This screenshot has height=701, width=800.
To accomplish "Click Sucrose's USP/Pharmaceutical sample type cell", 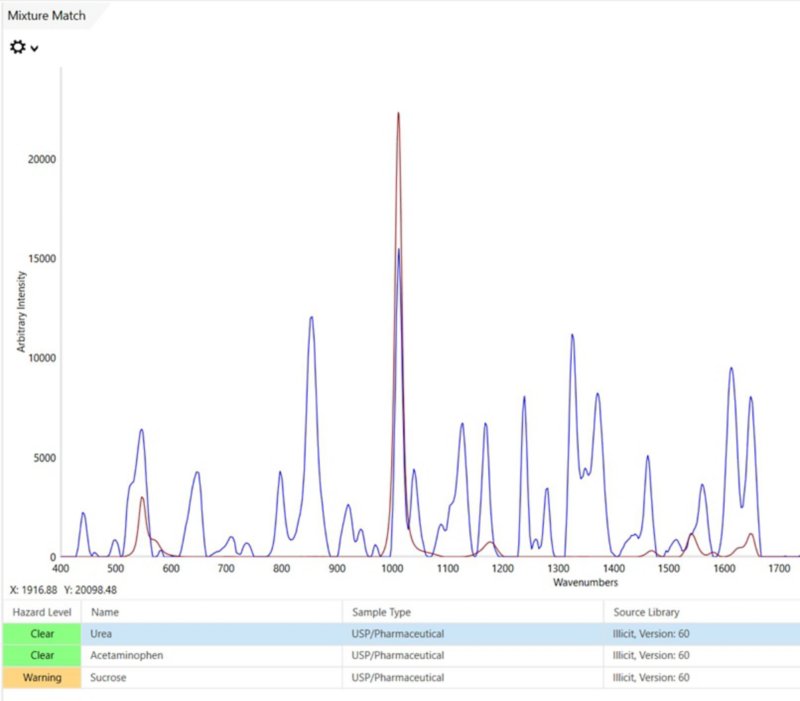I will (x=397, y=678).
